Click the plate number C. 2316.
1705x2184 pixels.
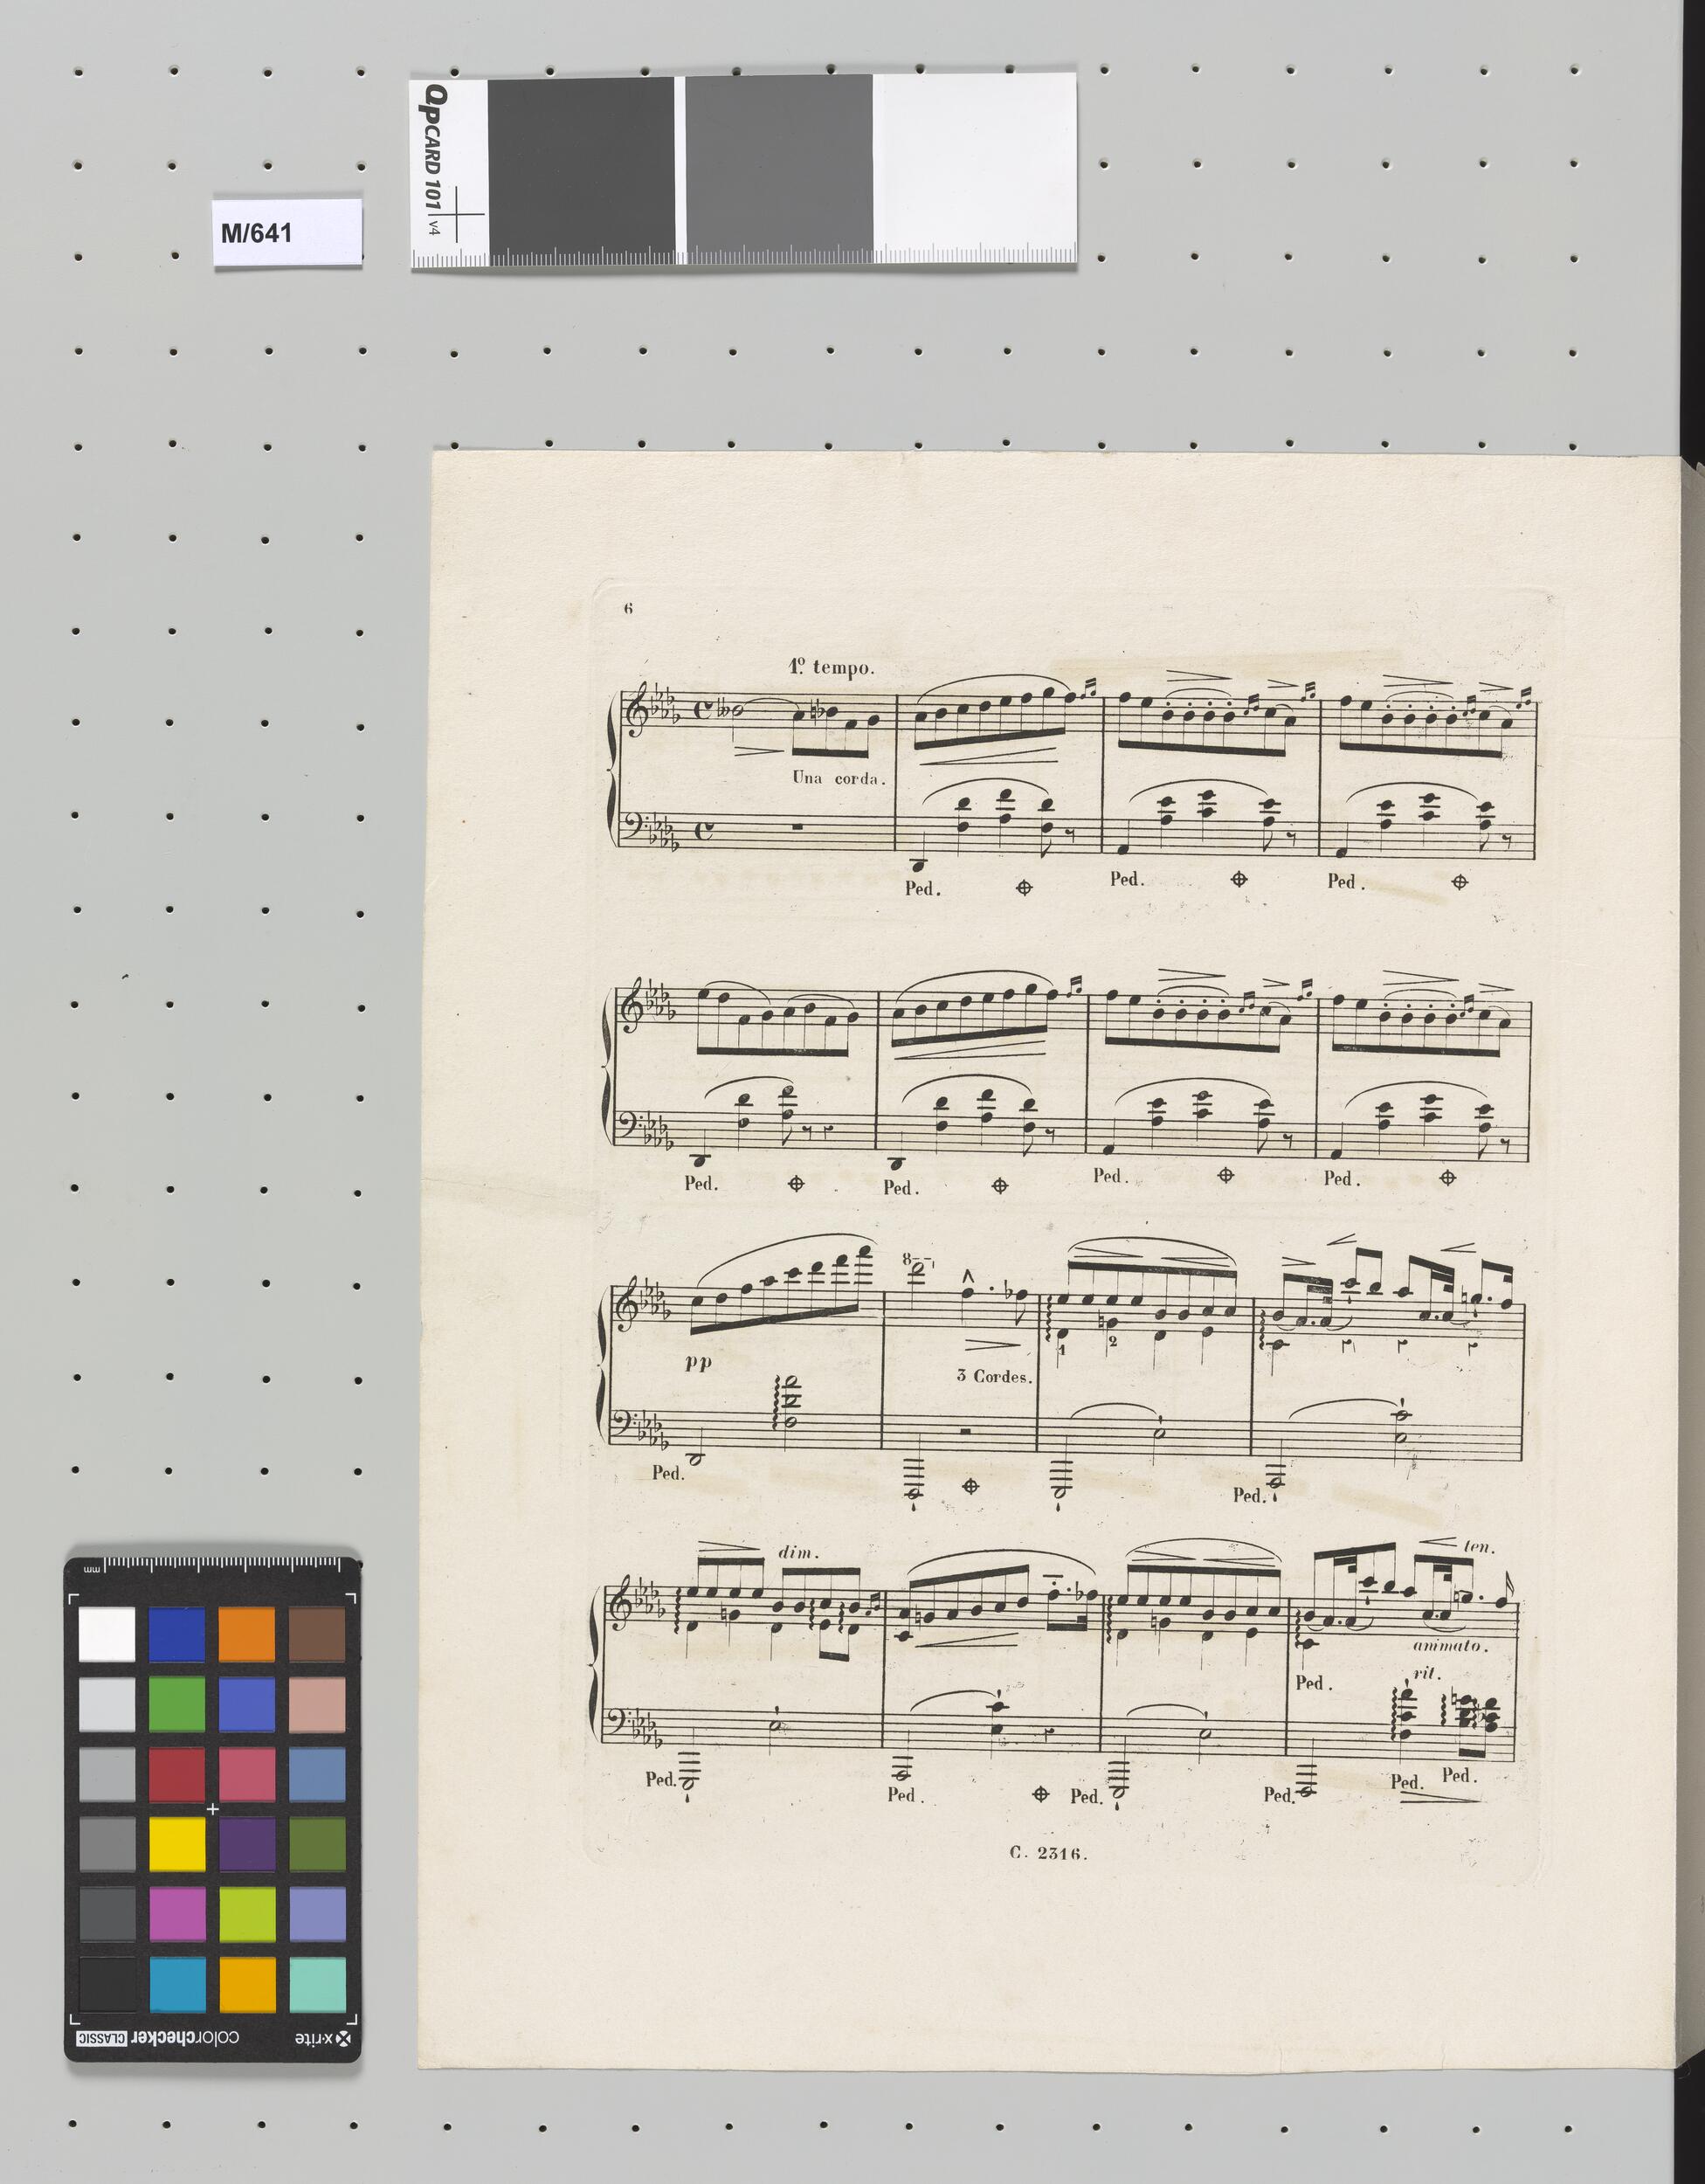click(x=1048, y=1853)
